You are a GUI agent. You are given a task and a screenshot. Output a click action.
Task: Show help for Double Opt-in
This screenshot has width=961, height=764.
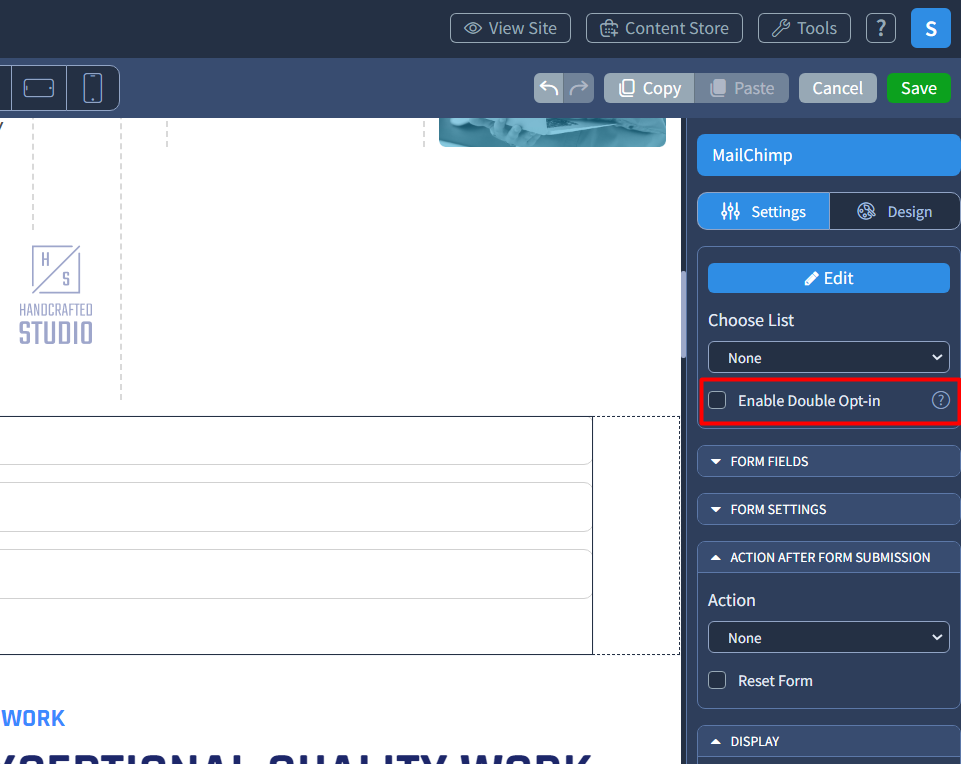941,400
